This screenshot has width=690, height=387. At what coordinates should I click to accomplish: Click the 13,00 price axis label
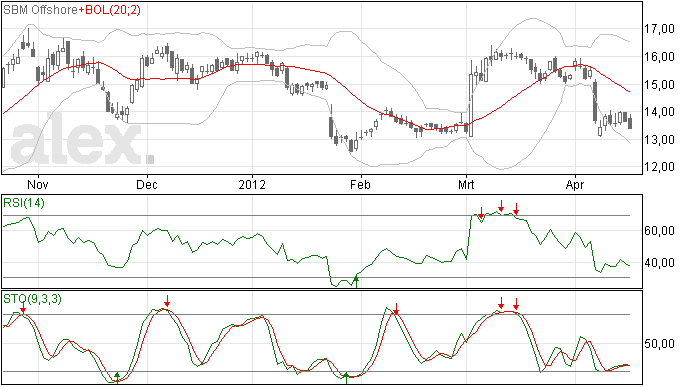[659, 140]
